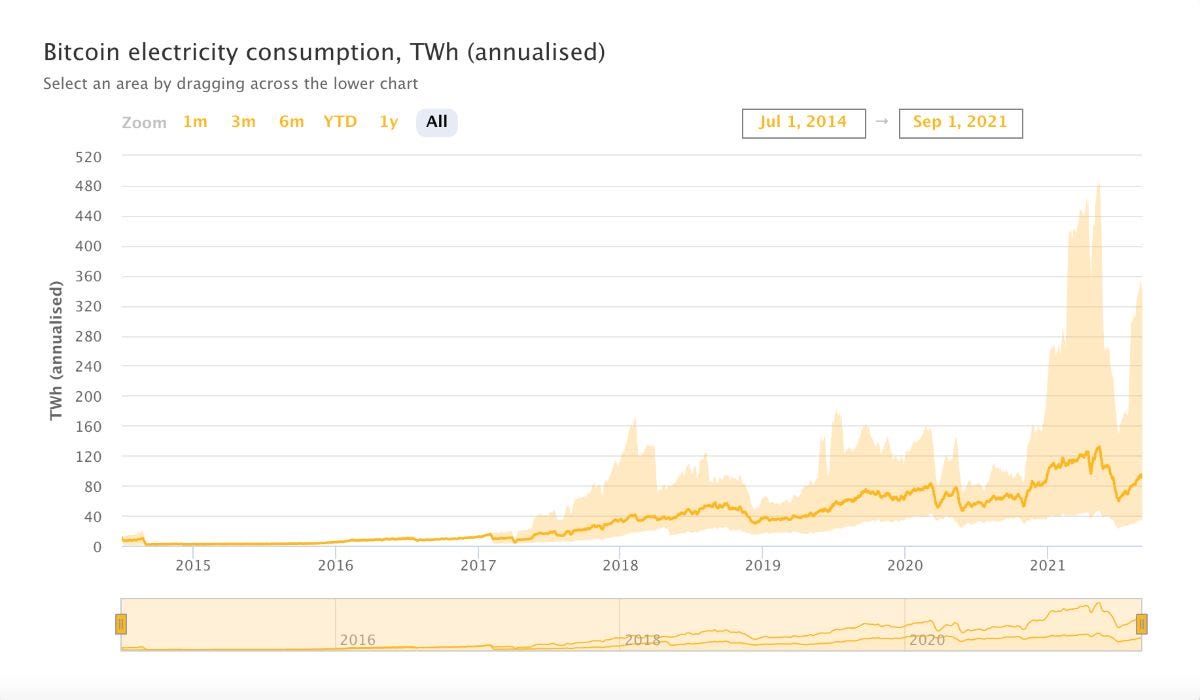Open the start date field showing Jul 1, 2014
This screenshot has height=700, width=1200.
[x=803, y=122]
